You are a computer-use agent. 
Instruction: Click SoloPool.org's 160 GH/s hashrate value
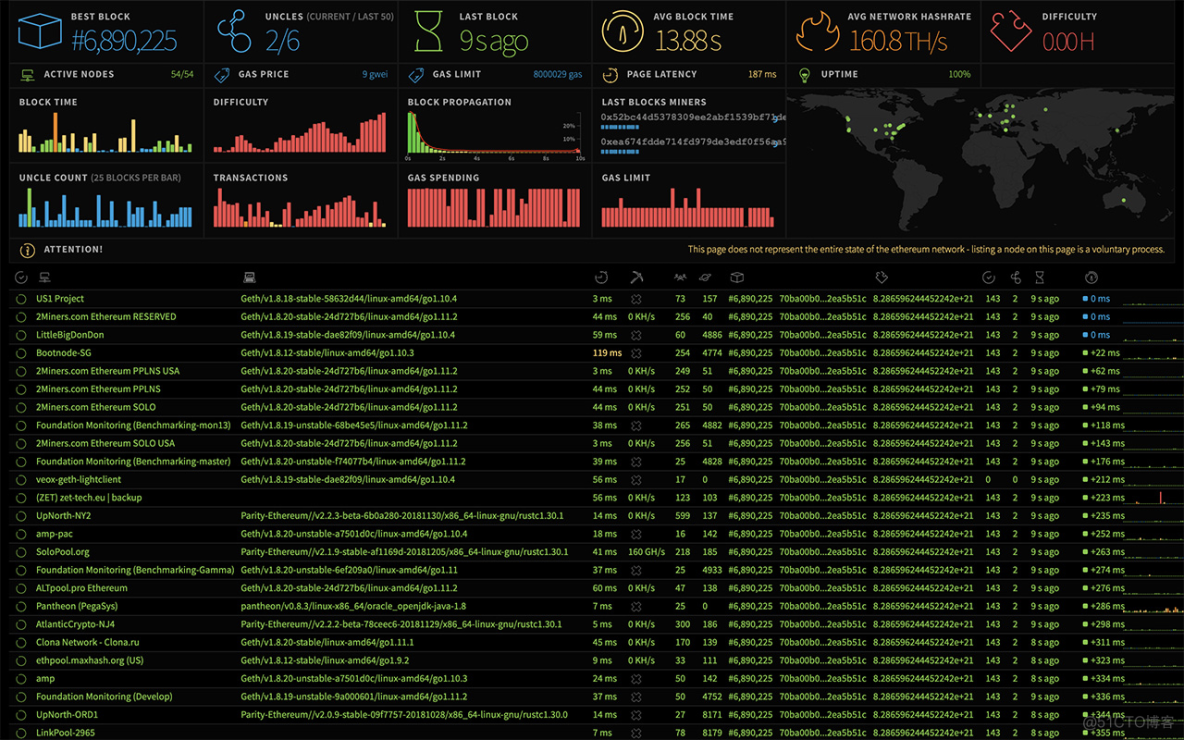click(646, 553)
